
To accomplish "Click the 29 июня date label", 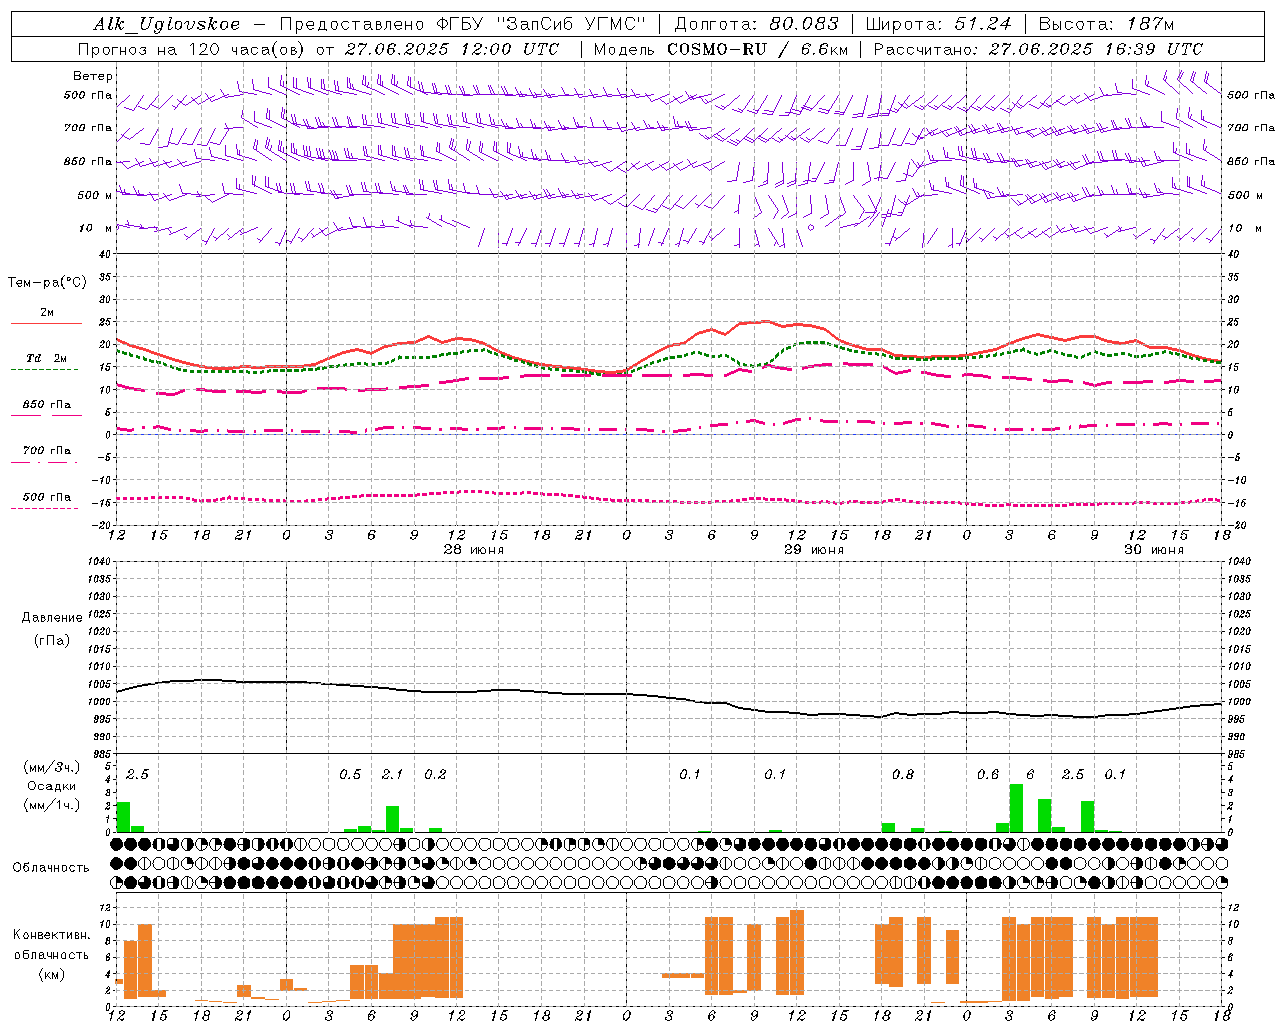I will 814,550.
